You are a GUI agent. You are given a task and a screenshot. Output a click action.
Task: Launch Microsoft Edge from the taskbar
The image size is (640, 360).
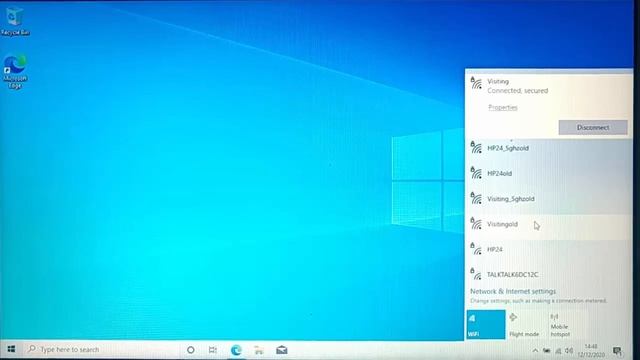pos(236,350)
